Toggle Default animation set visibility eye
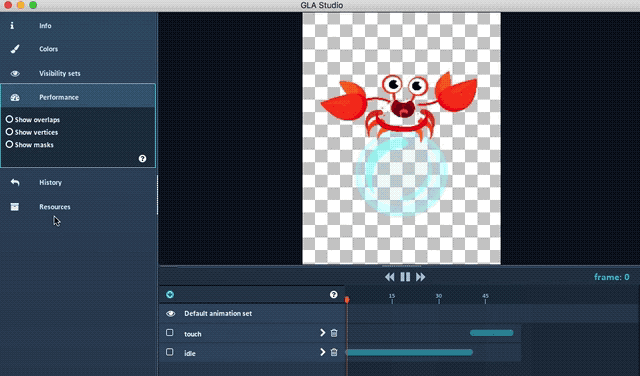640x376 pixels. coord(170,314)
